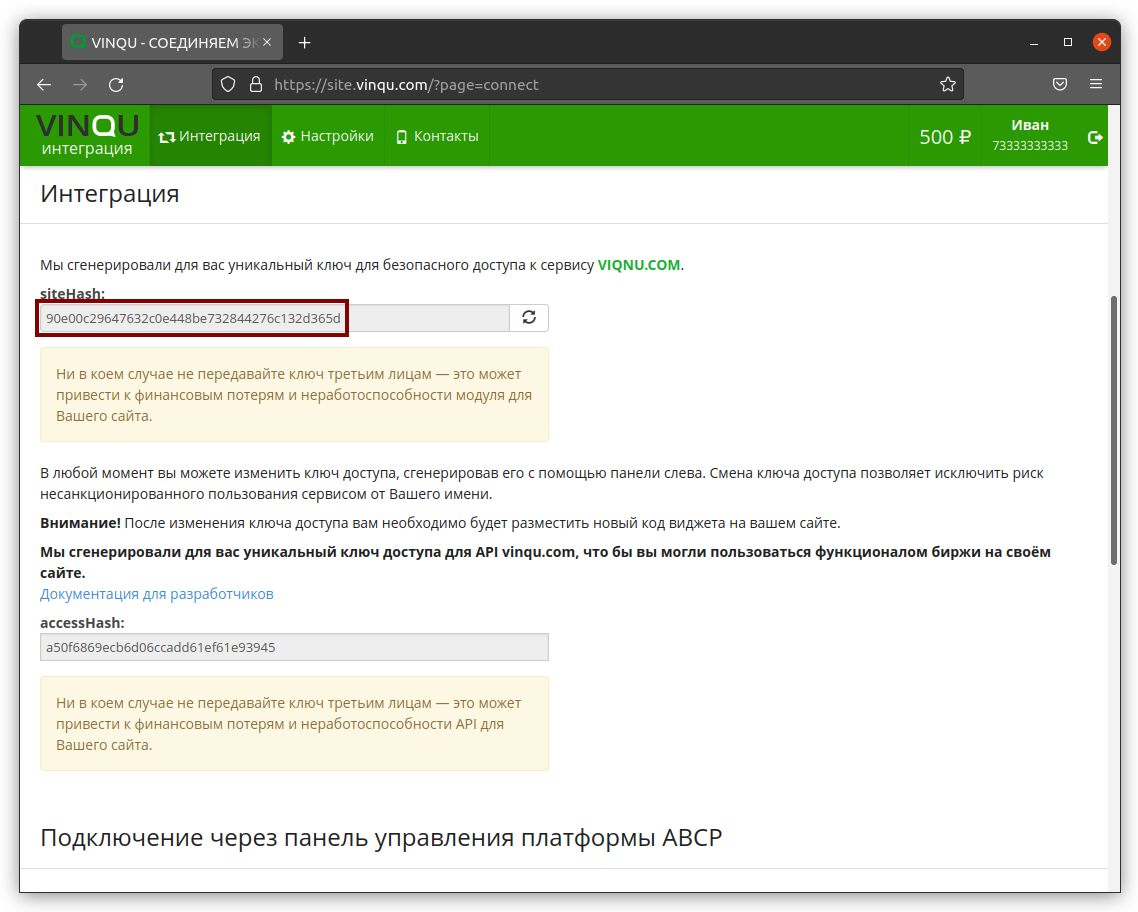Open the Иван user profile
This screenshot has height=912, width=1138.
point(1030,136)
